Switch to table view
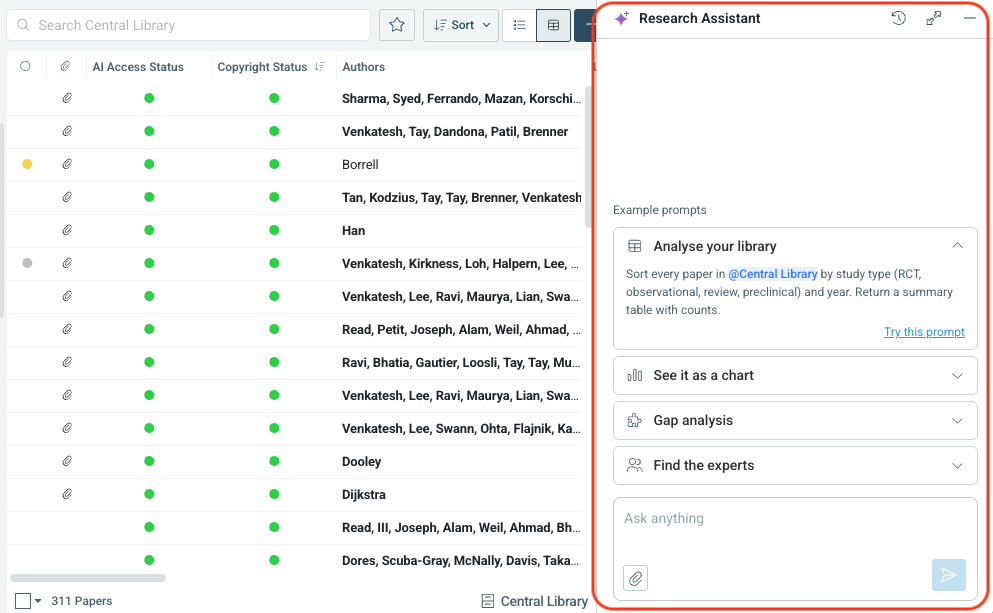 coord(553,25)
